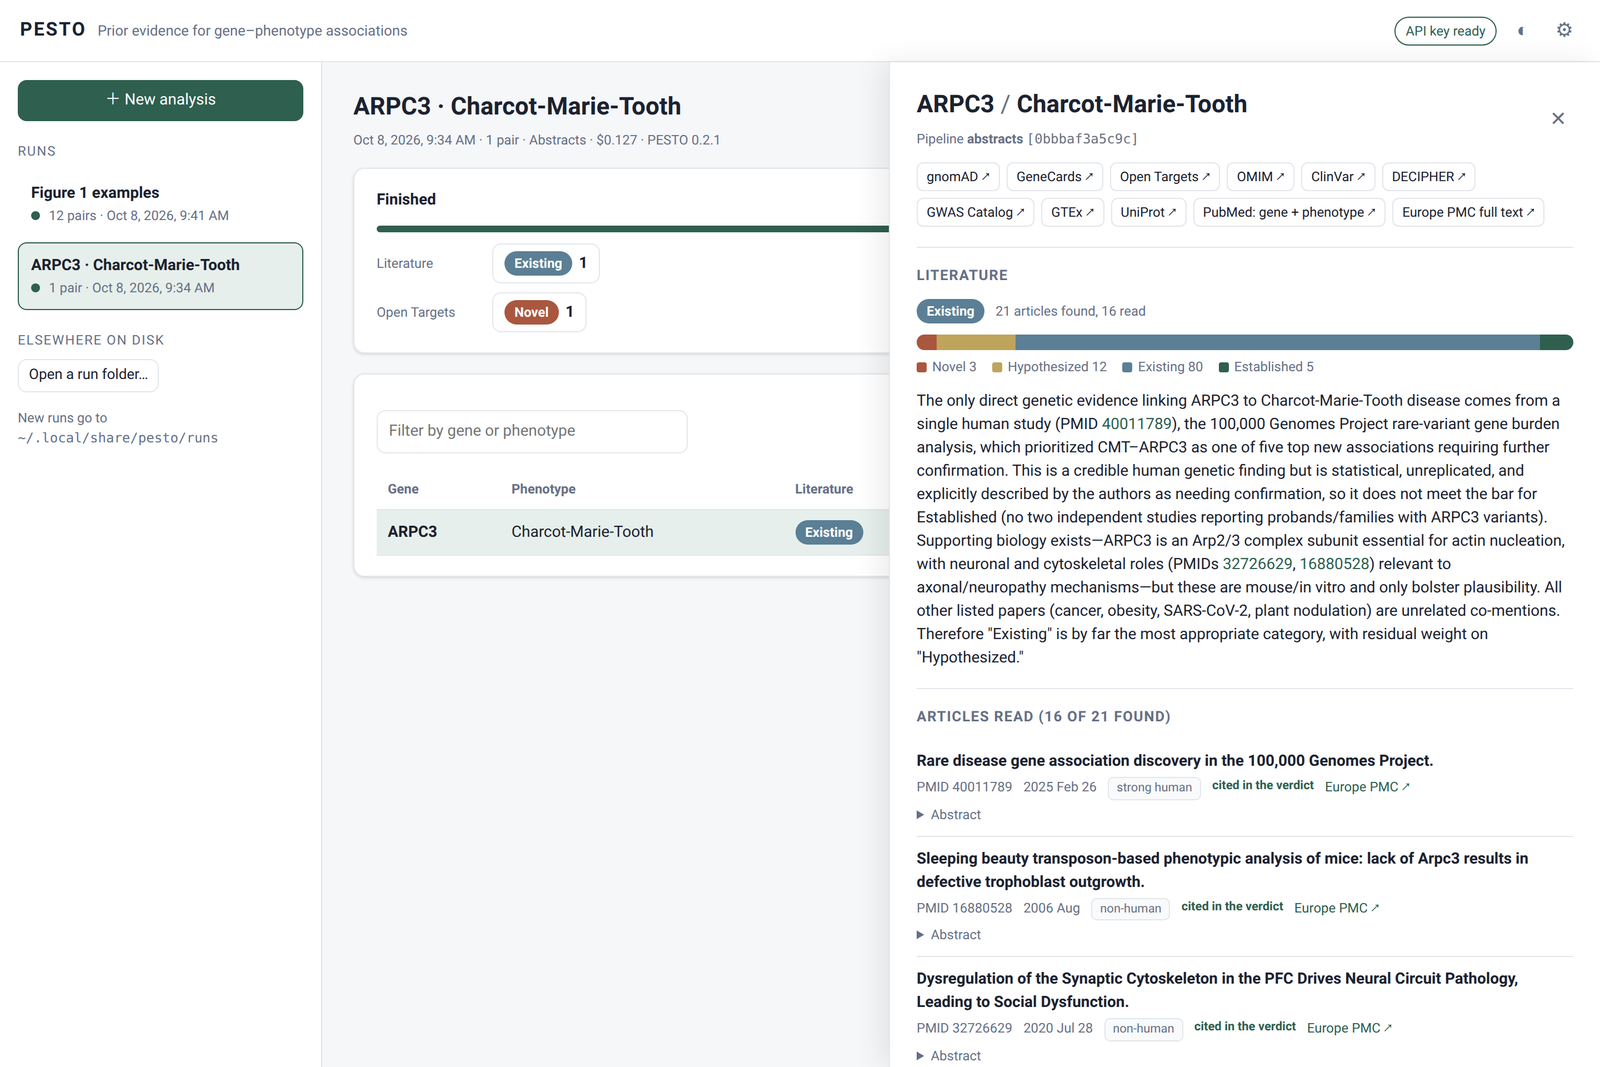Screen dimensions: 1600x1067
Task: Expand Abstract for the Sleeping beauty transposon article
Action: click(949, 935)
